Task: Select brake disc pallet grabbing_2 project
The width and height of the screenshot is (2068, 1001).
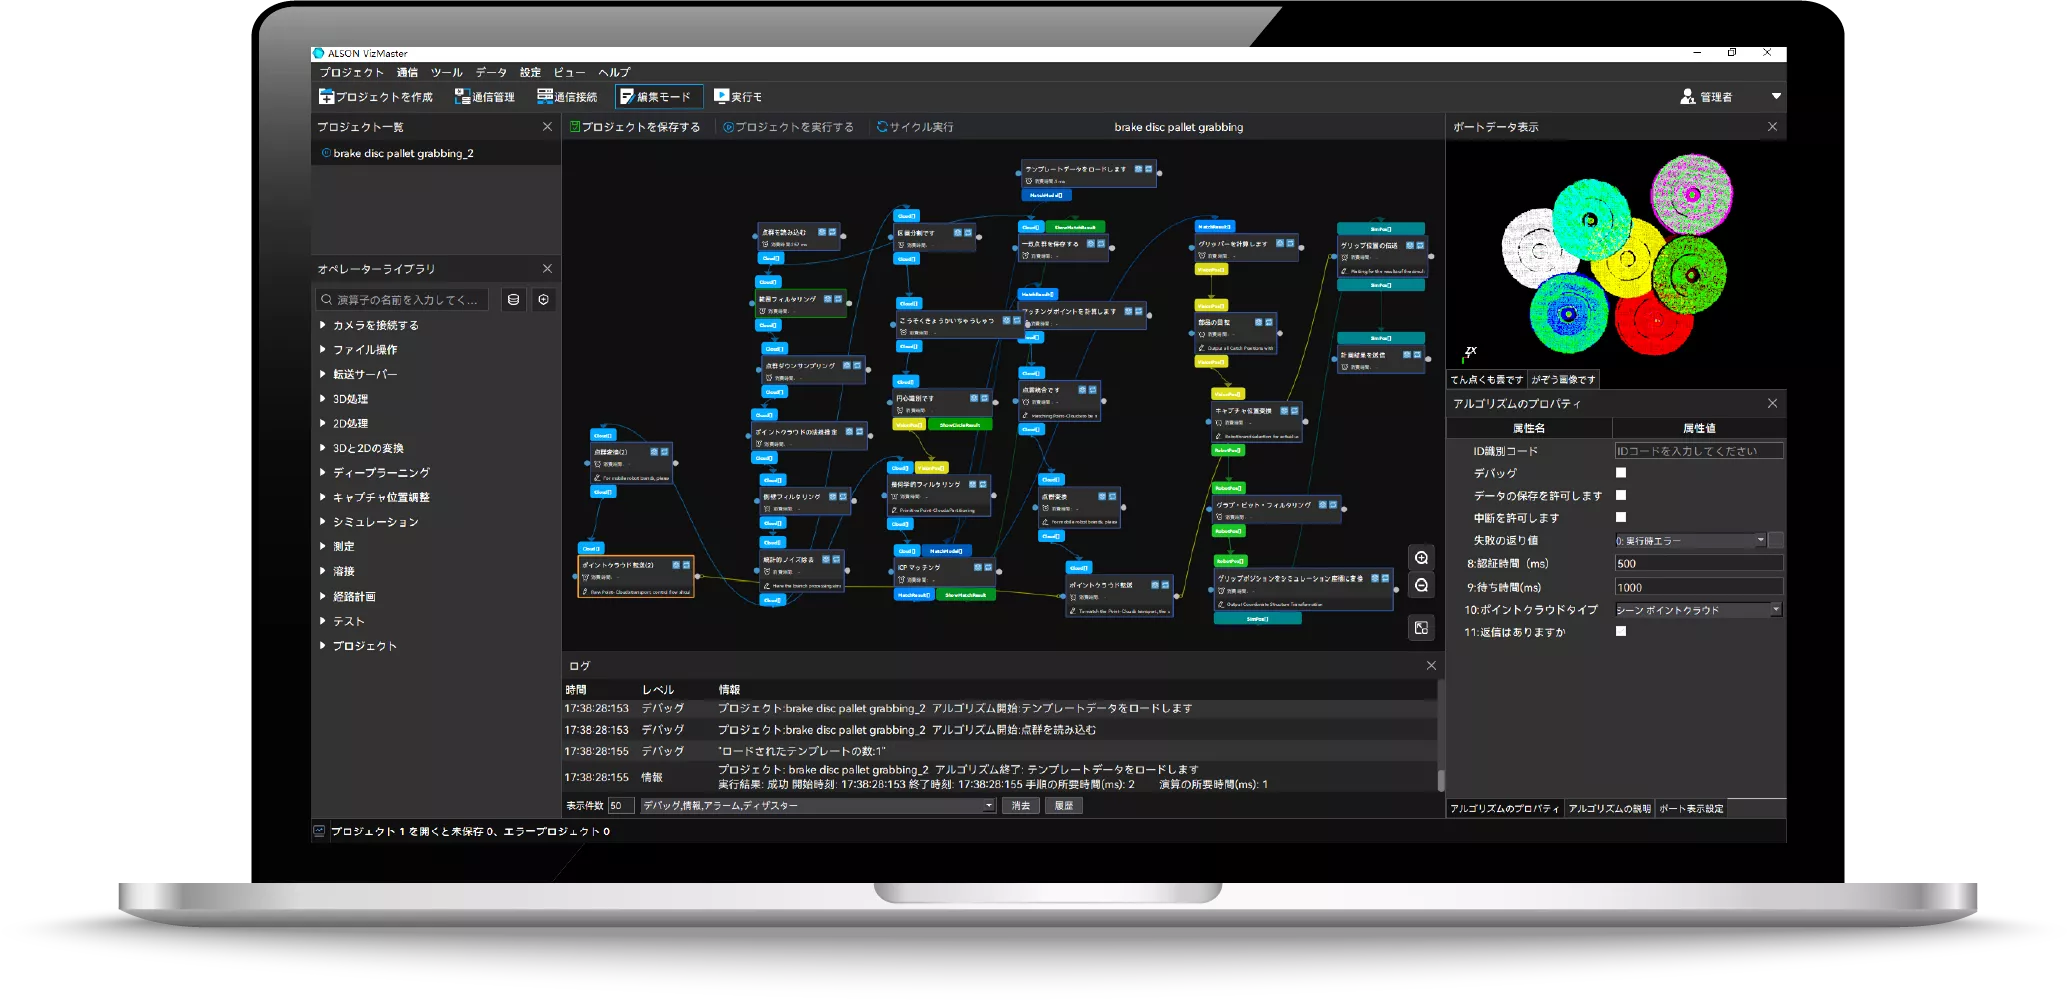Action: tap(403, 153)
